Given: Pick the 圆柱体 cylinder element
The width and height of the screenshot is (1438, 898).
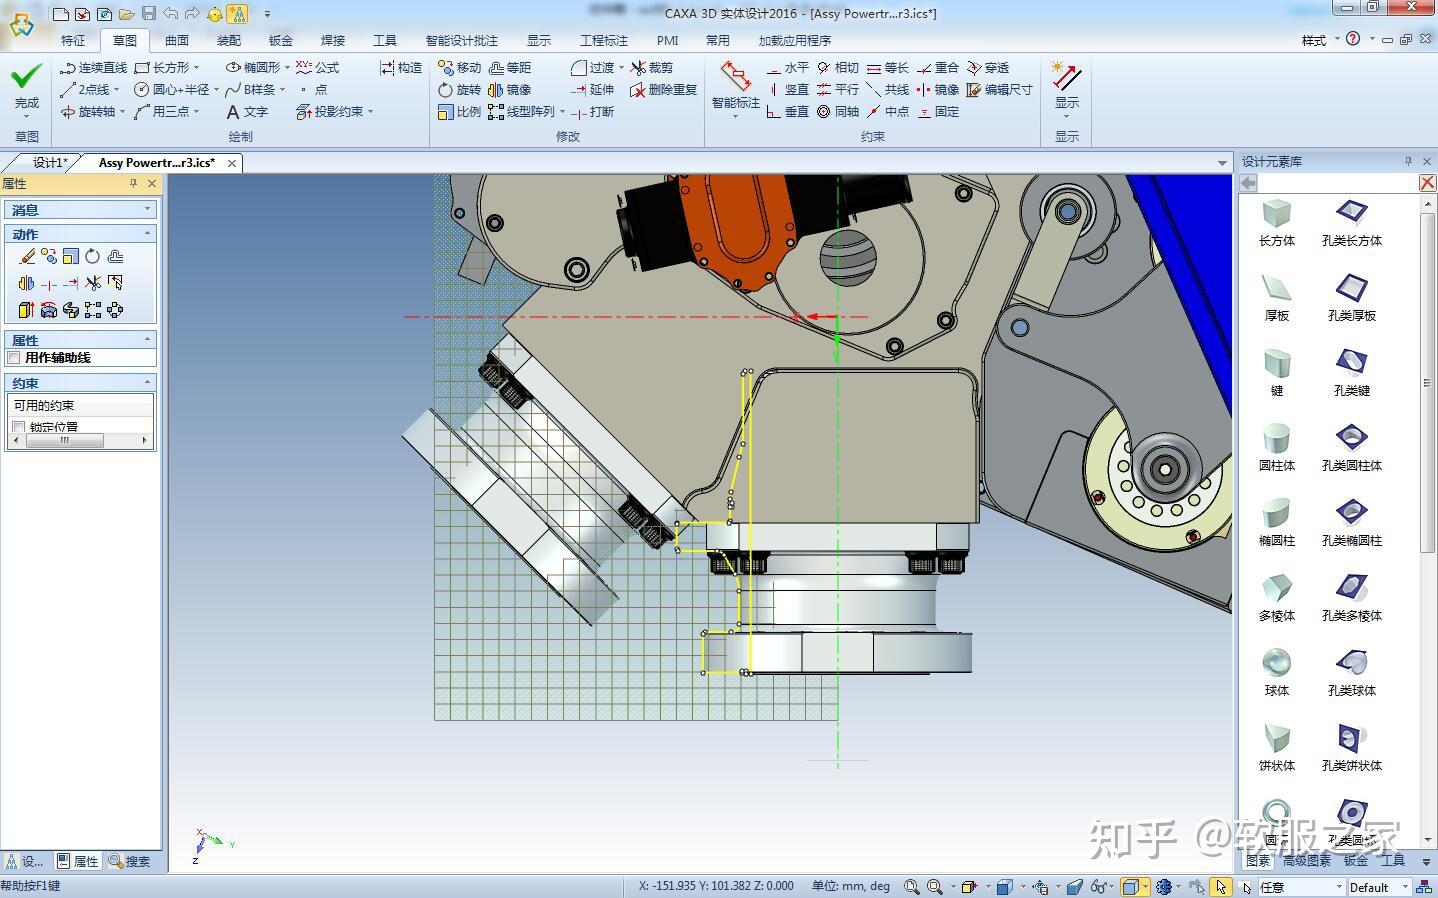Looking at the screenshot, I should (x=1277, y=447).
